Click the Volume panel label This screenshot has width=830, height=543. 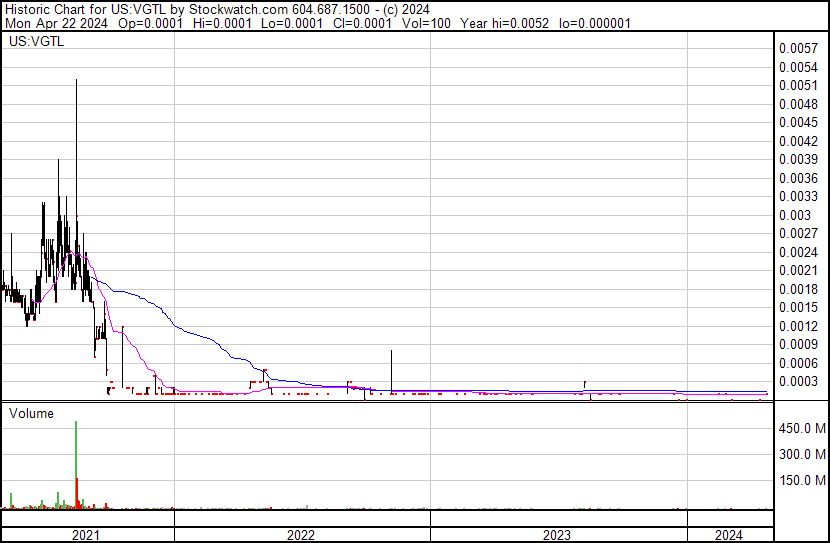(31, 413)
